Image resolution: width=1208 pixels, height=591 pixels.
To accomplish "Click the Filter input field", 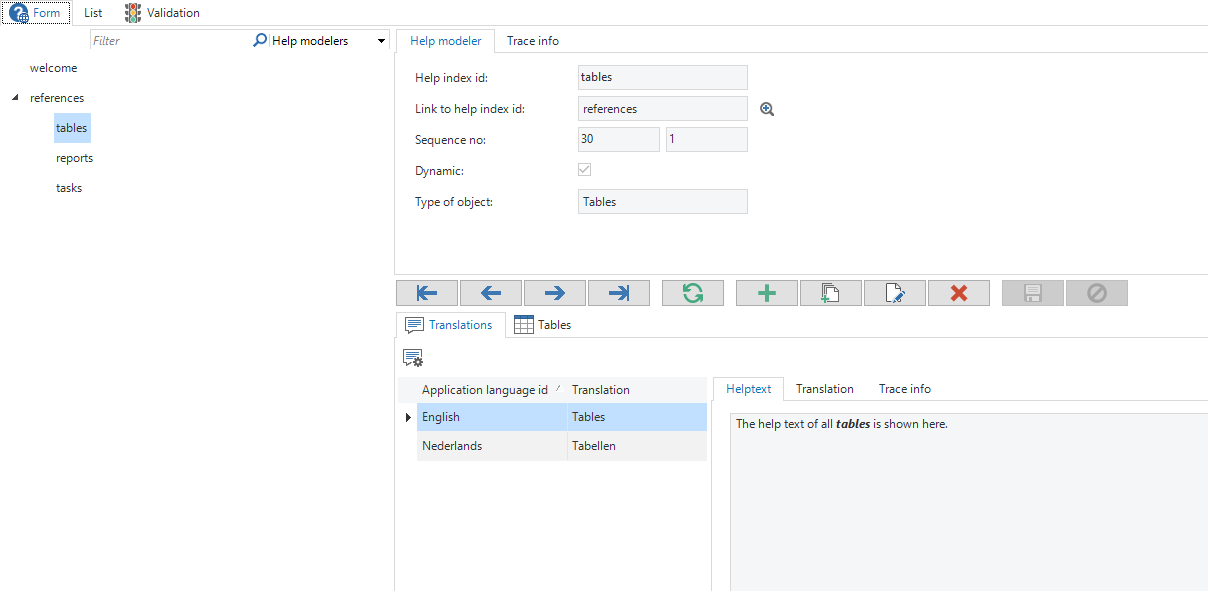I will point(168,41).
